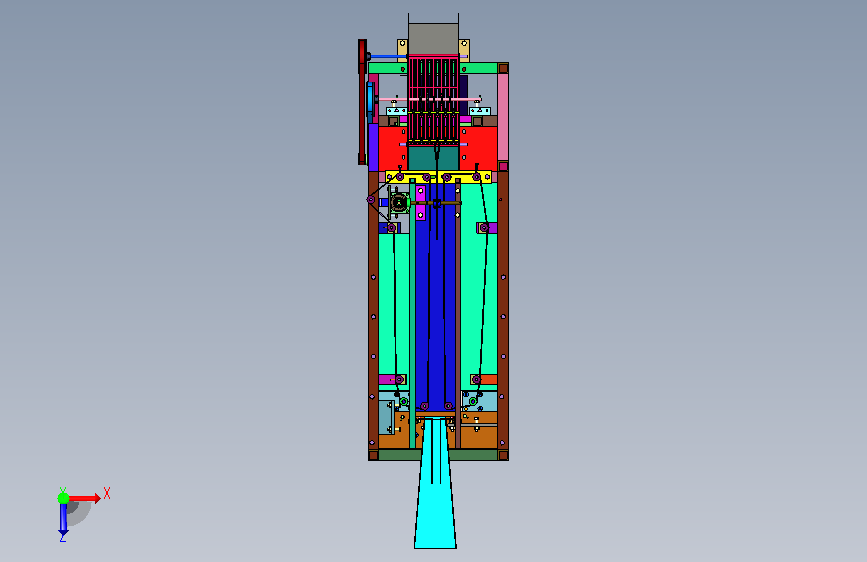The image size is (867, 562).
Task: Select the motor assembly on the left side
Action: coord(398,203)
